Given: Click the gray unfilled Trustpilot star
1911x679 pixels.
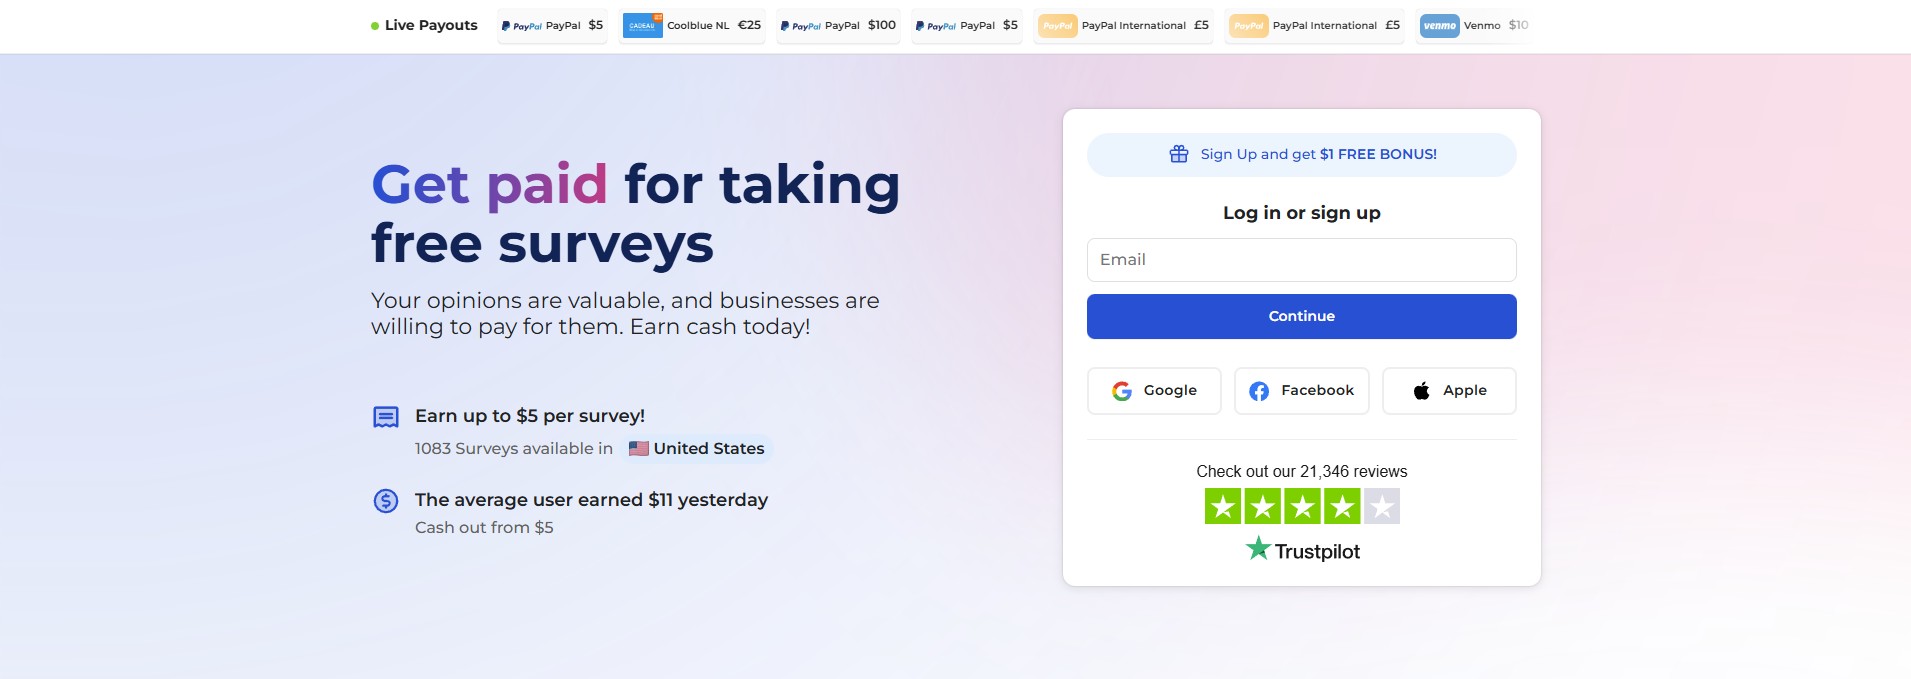Looking at the screenshot, I should pos(1381,507).
